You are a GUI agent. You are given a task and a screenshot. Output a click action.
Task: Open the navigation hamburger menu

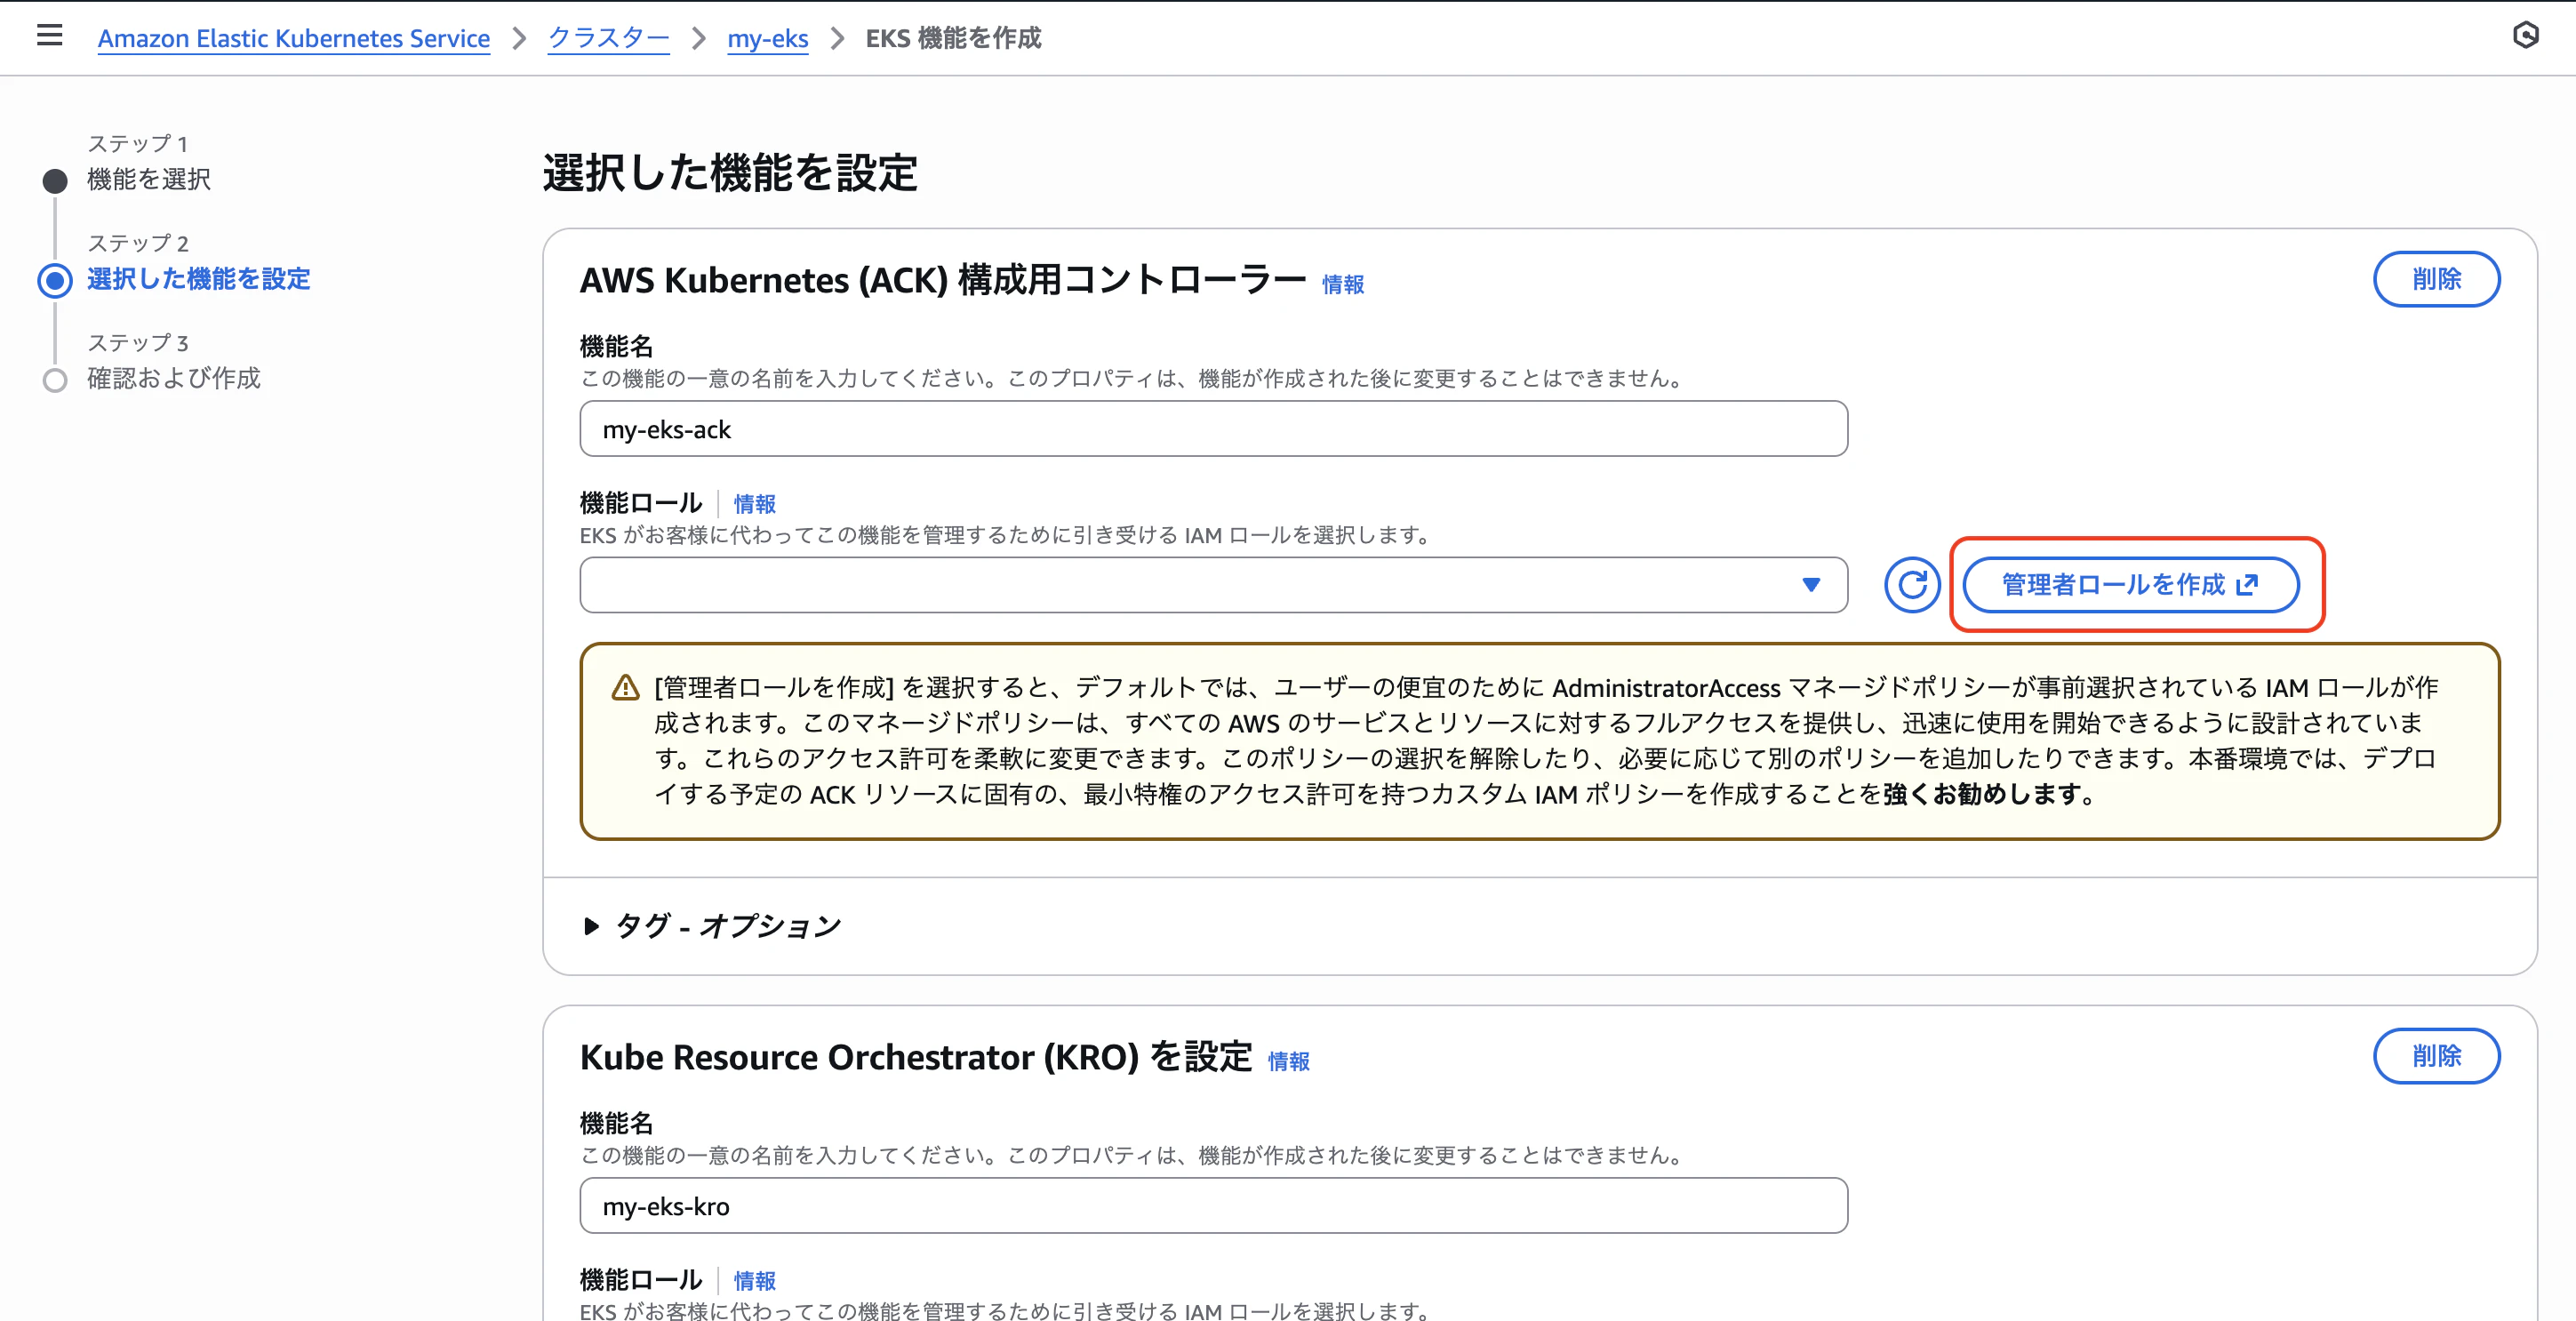49,35
